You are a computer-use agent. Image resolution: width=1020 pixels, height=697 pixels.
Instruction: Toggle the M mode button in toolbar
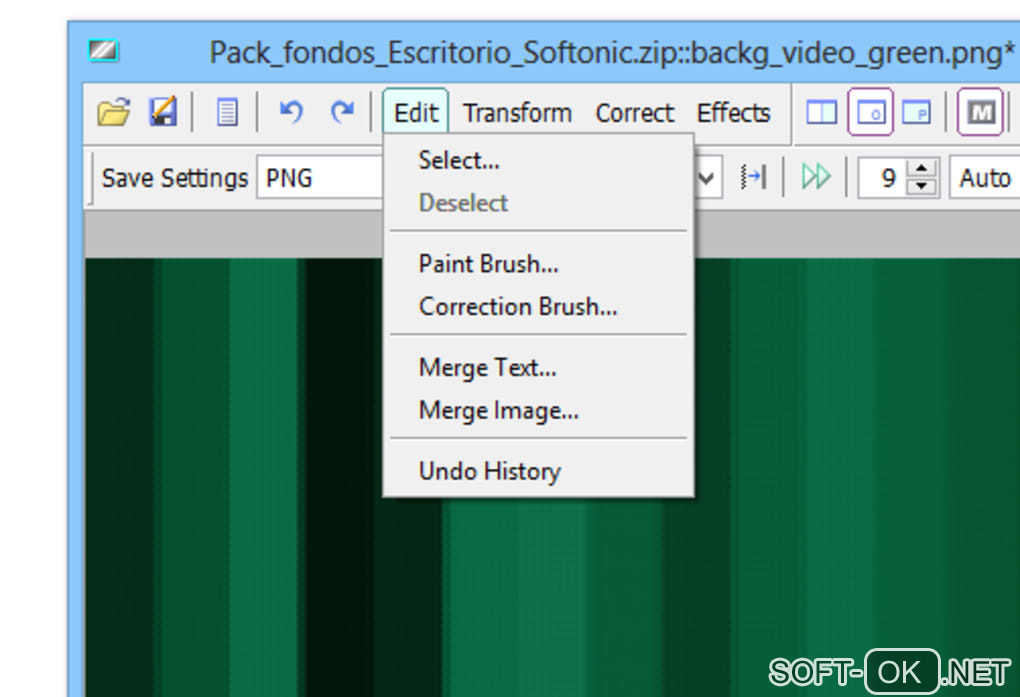pyautogui.click(x=980, y=112)
